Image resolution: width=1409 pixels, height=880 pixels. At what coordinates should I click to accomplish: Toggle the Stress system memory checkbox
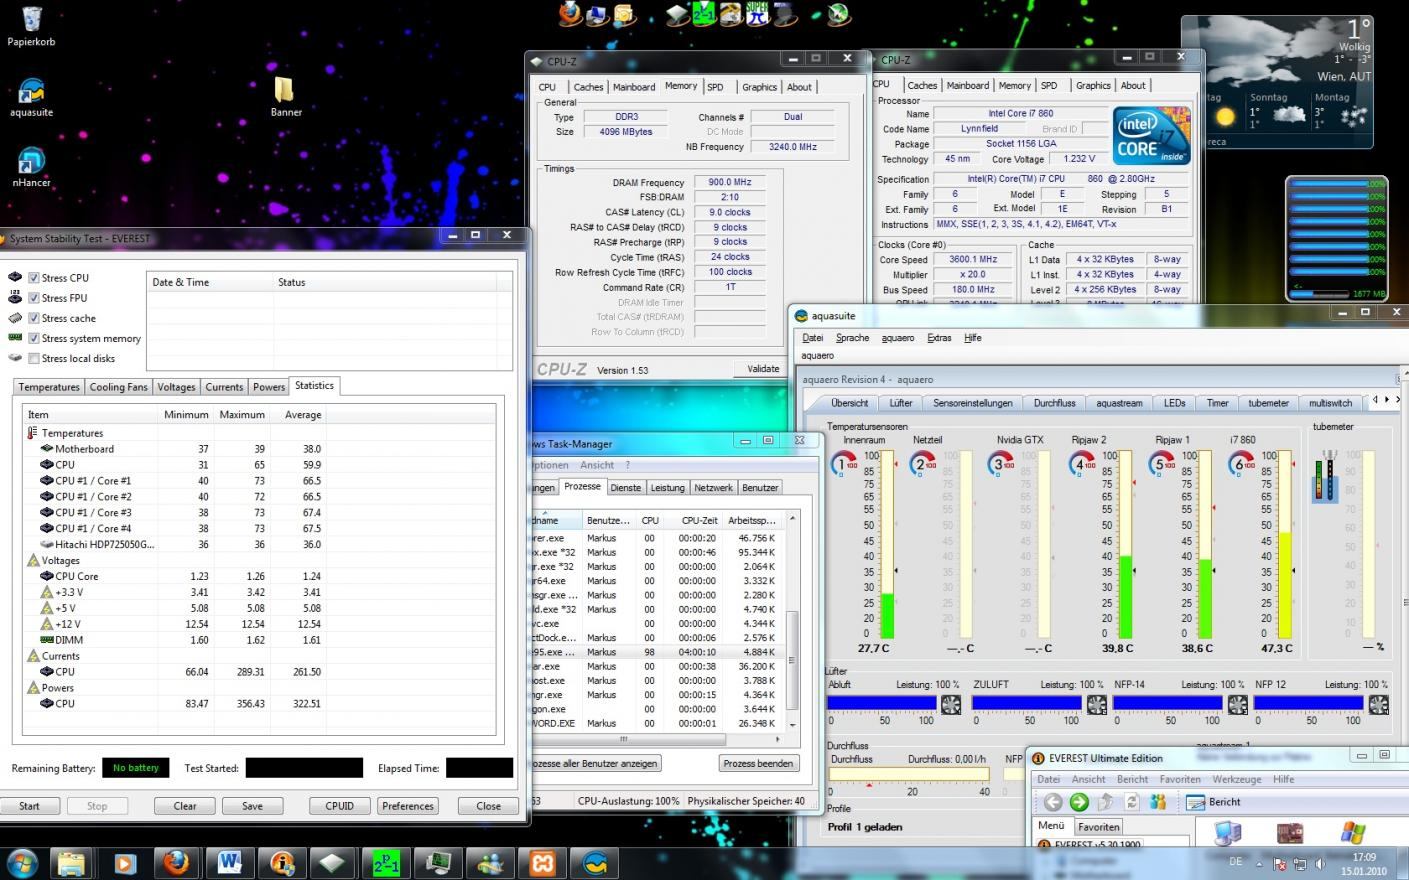click(34, 338)
